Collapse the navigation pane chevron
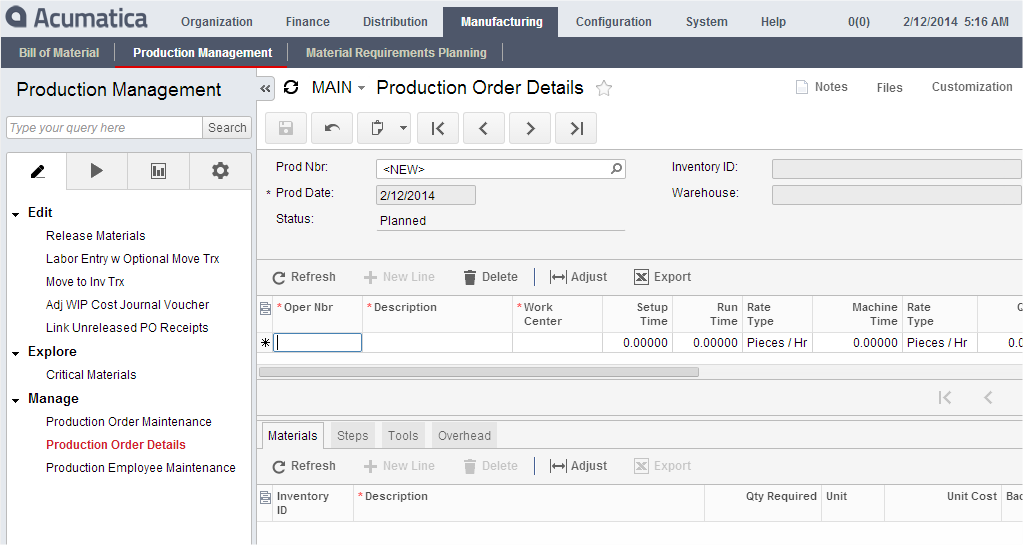 pyautogui.click(x=265, y=88)
